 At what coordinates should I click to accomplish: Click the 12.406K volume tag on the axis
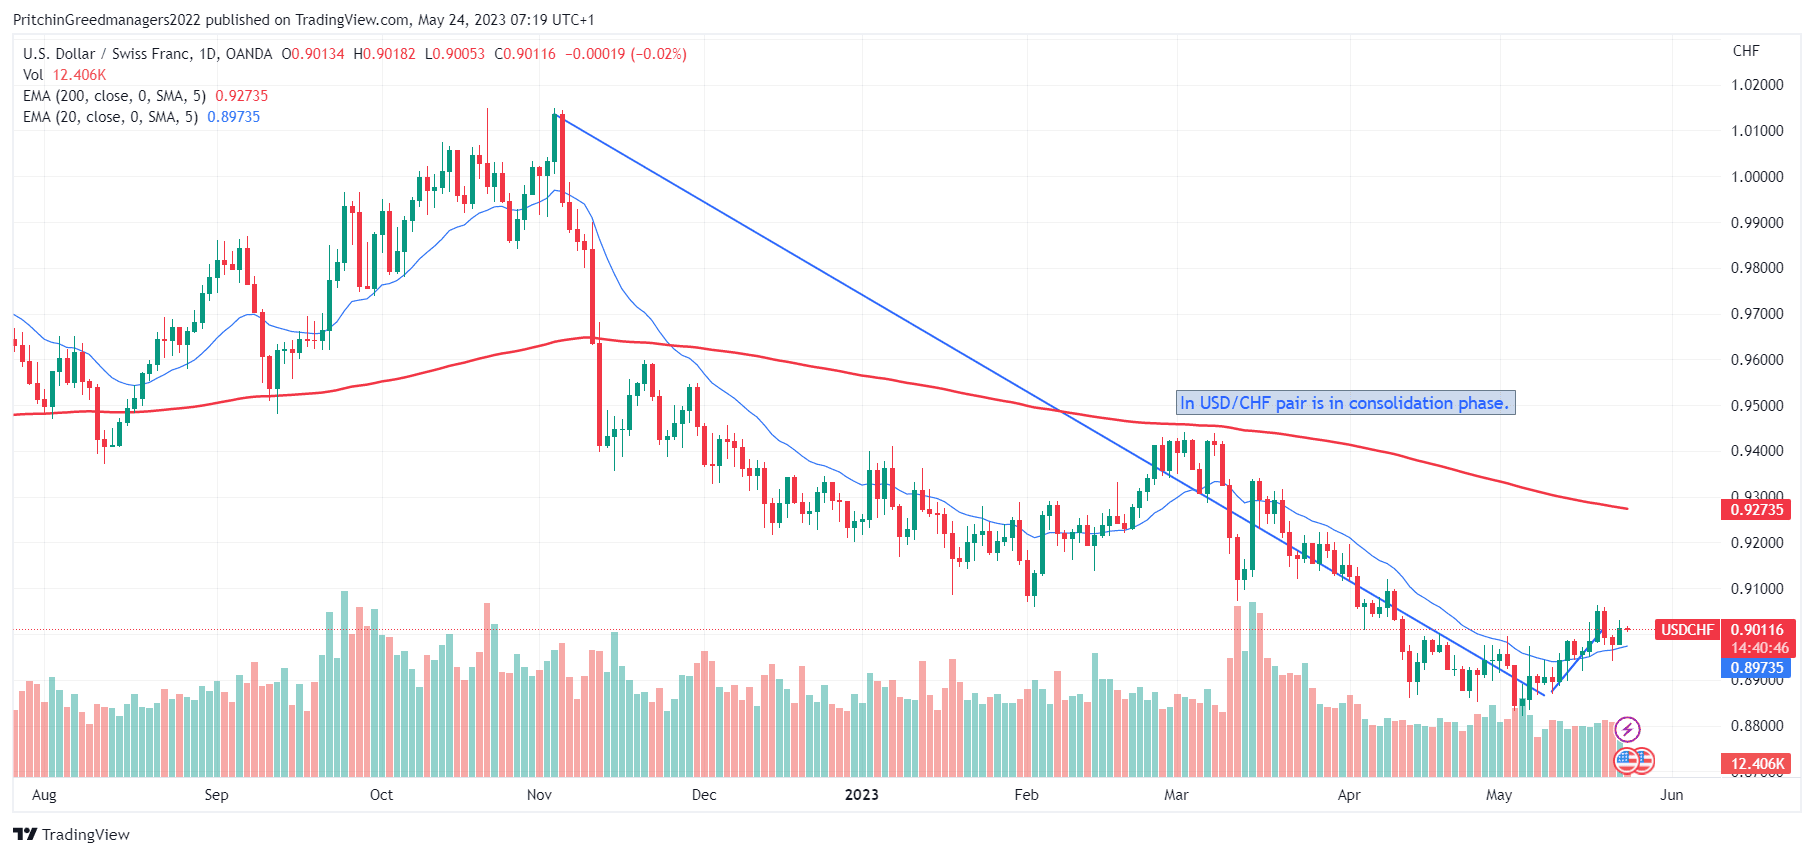click(x=1757, y=764)
